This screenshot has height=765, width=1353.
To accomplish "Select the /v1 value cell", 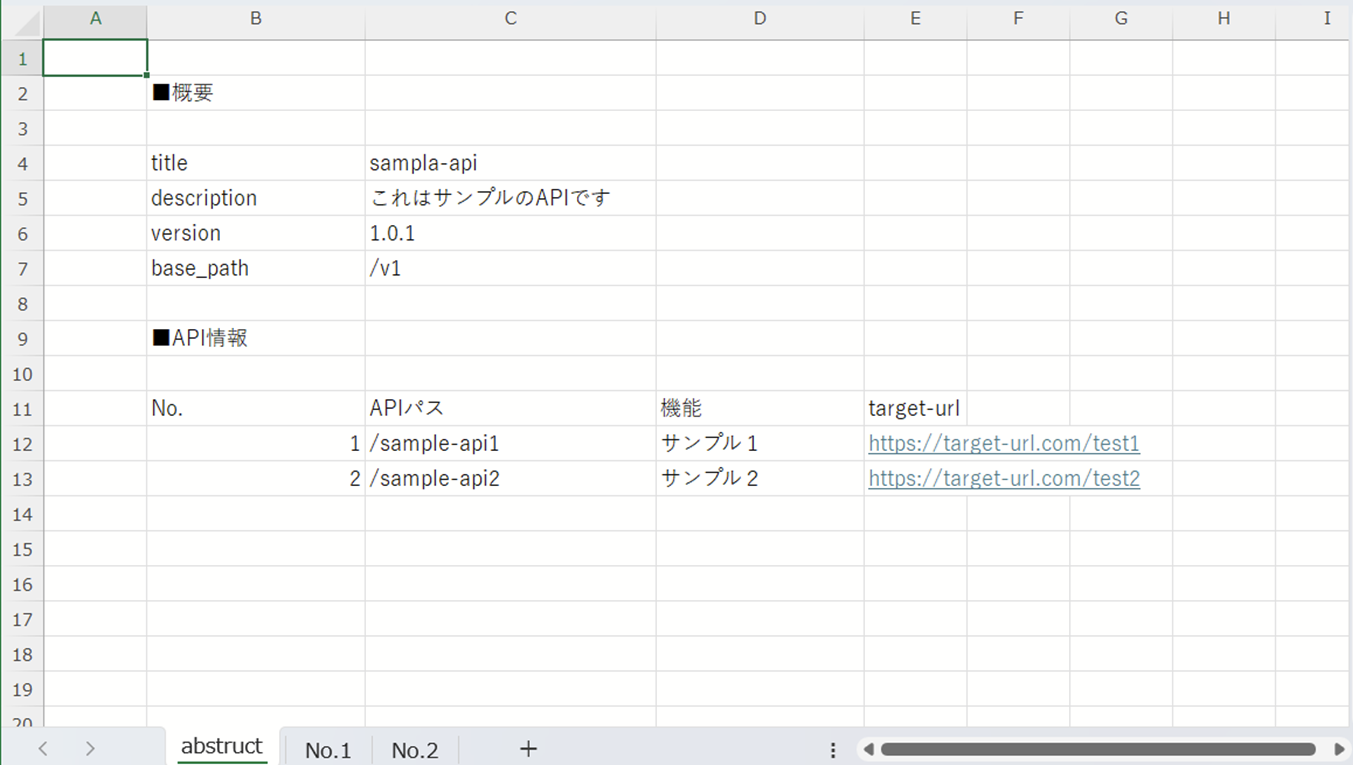I will (511, 268).
